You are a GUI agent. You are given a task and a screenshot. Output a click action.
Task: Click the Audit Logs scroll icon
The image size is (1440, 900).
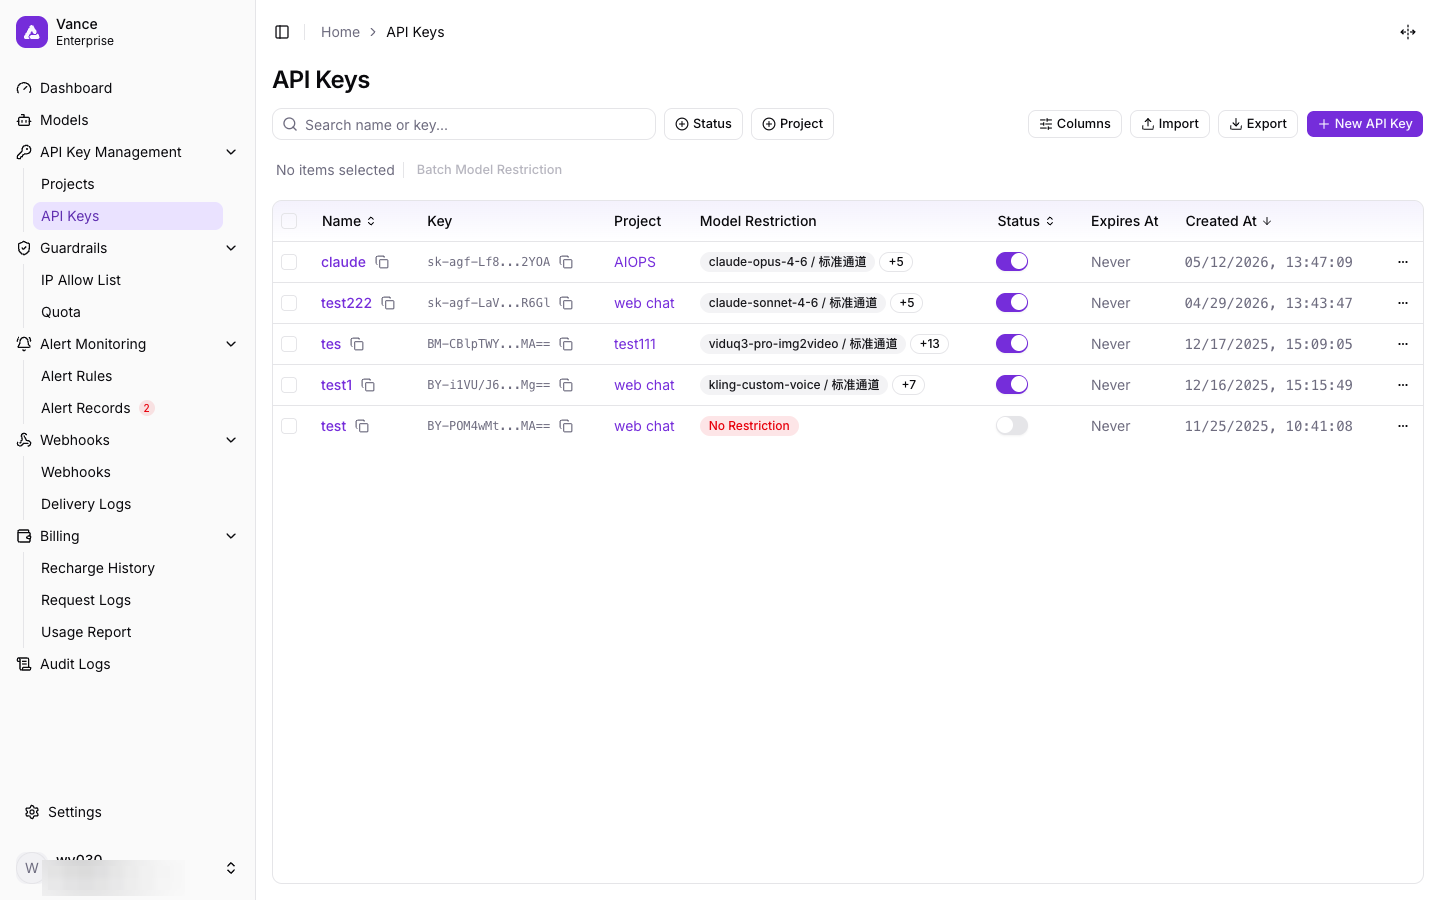24,664
